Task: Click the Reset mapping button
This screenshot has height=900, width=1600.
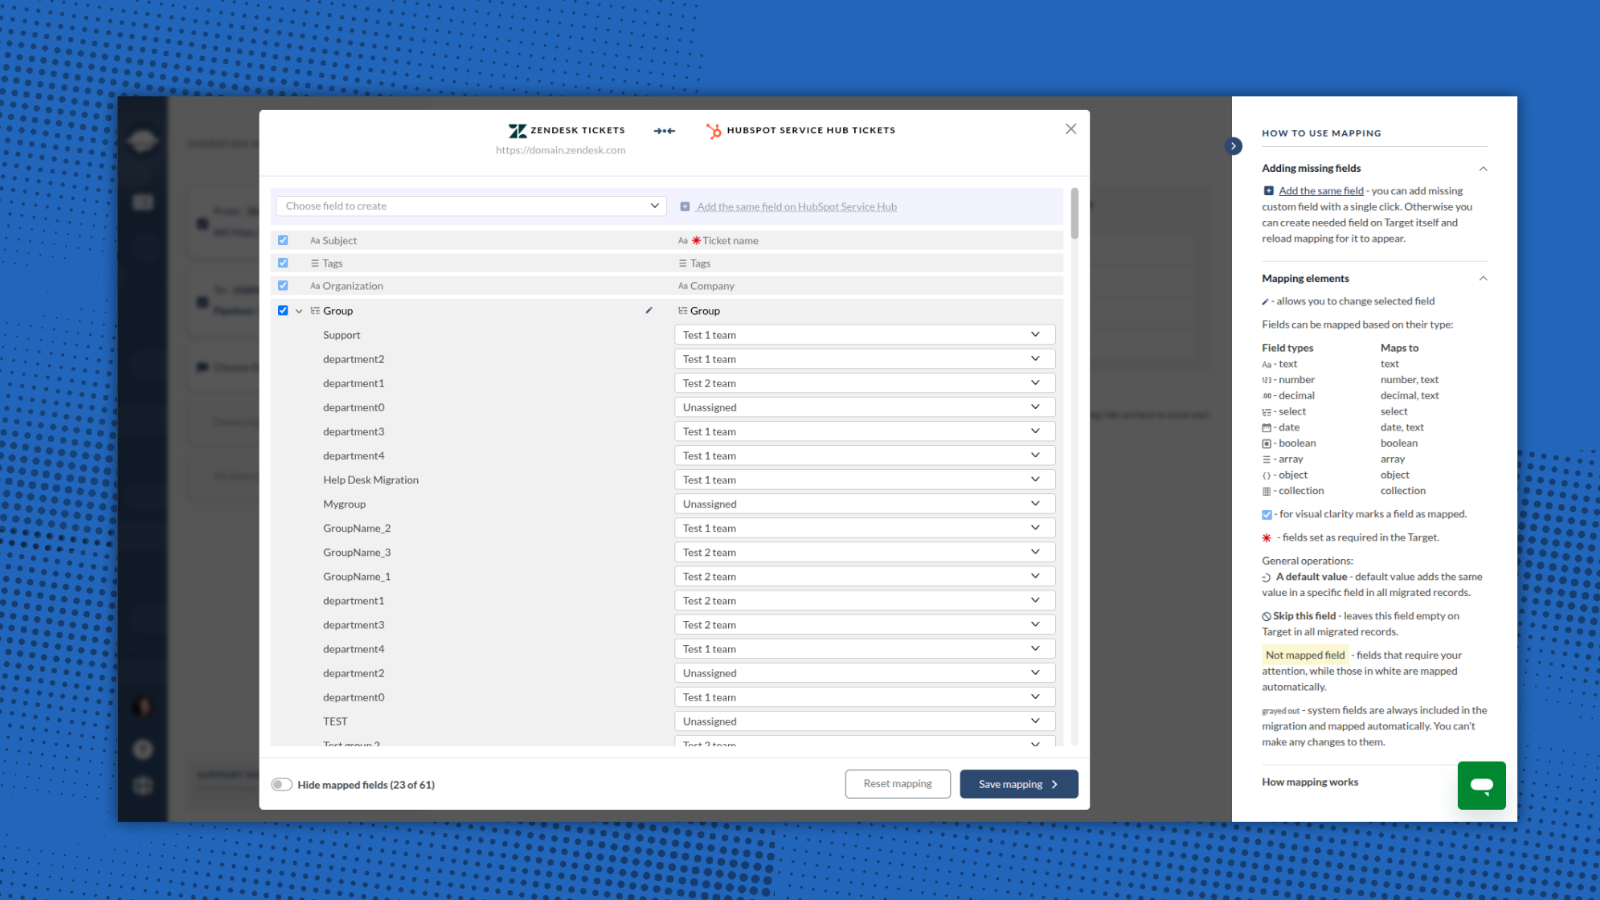Action: 897,784
